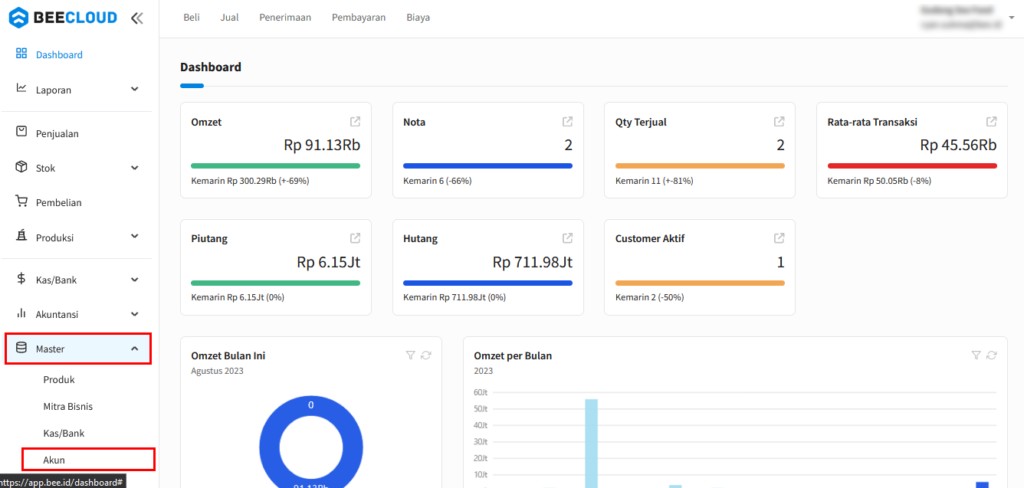1024x488 pixels.
Task: Open Customer Aktif card link icon
Action: tap(779, 238)
